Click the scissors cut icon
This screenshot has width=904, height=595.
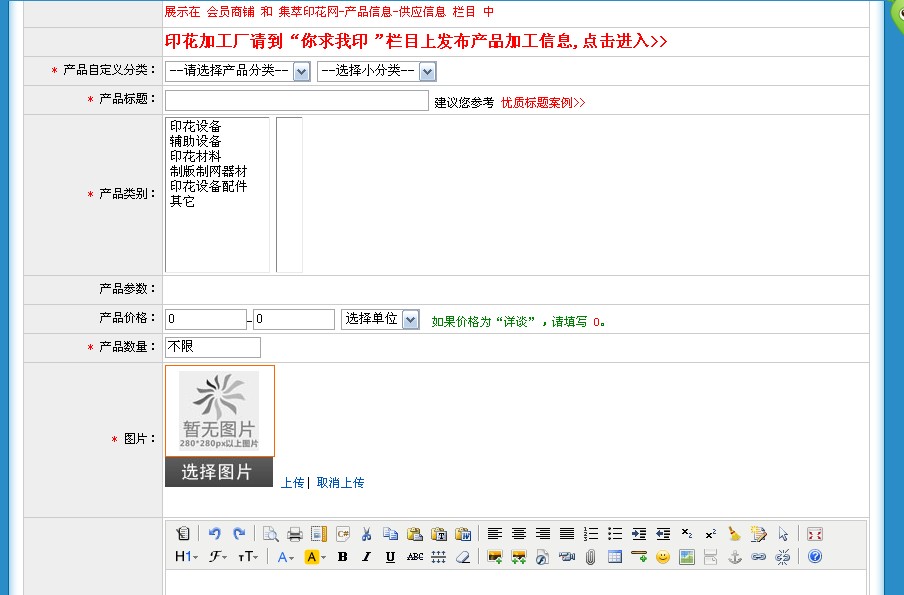tap(367, 534)
